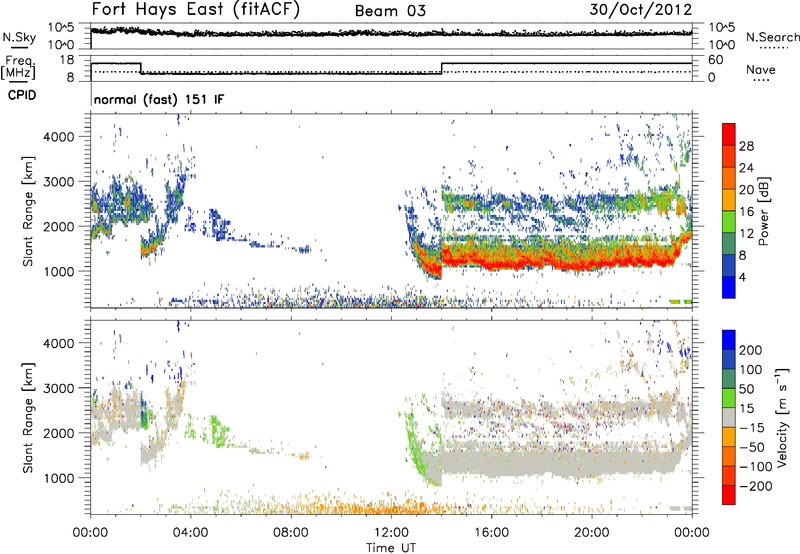Click the 'Nave' legend label
Viewport: 800px width, 554px height.
[761, 69]
